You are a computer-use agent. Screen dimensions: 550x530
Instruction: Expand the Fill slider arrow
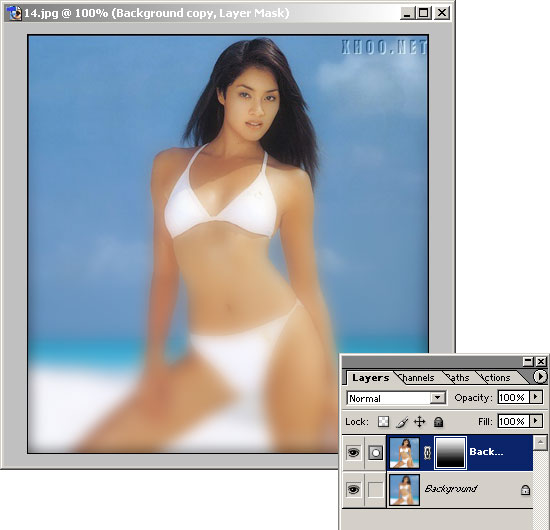coord(536,421)
